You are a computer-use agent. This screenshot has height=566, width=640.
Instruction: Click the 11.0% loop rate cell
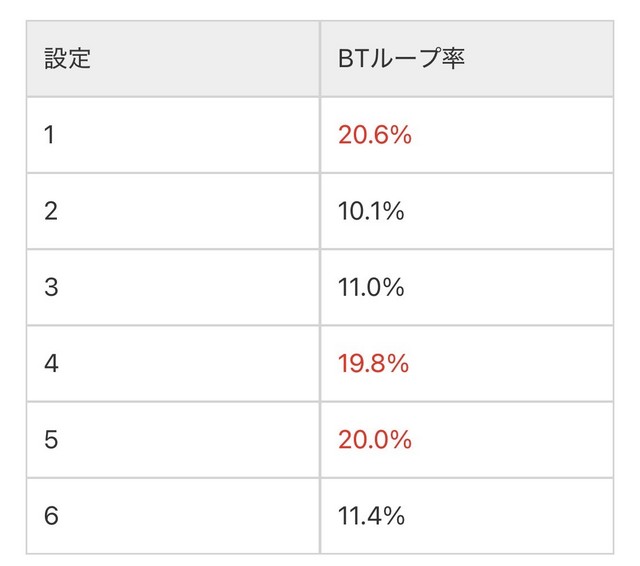click(371, 287)
